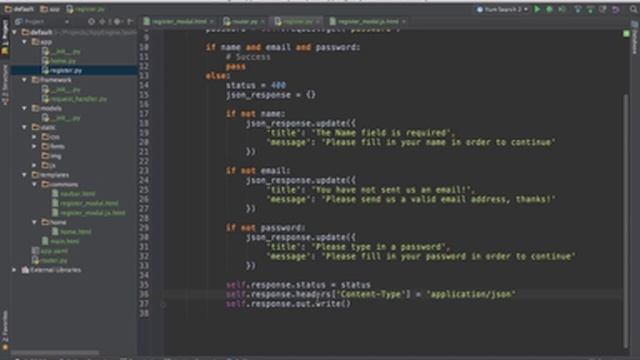Open main.html in templates folder
640x360 pixels.
pos(61,241)
